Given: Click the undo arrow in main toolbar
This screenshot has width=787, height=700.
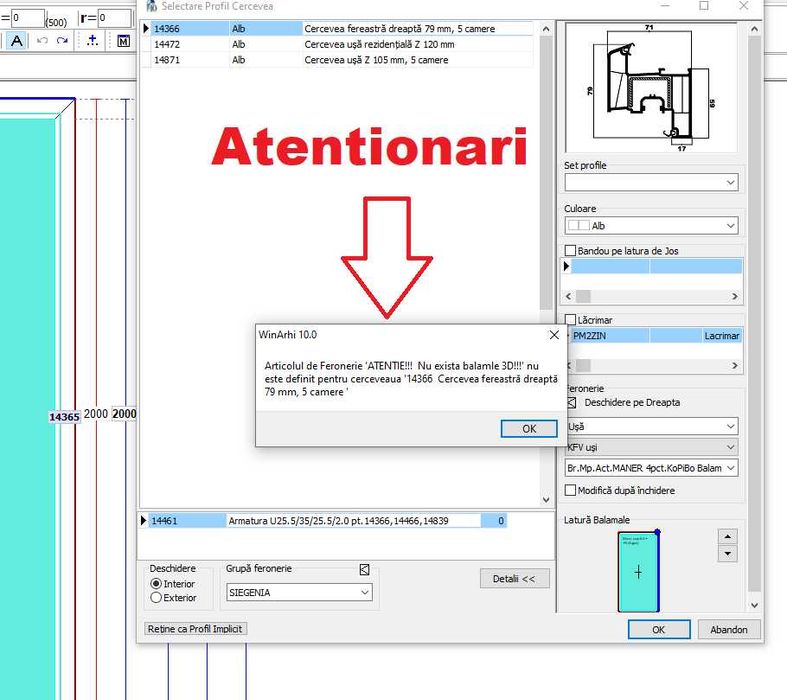Looking at the screenshot, I should click(42, 41).
